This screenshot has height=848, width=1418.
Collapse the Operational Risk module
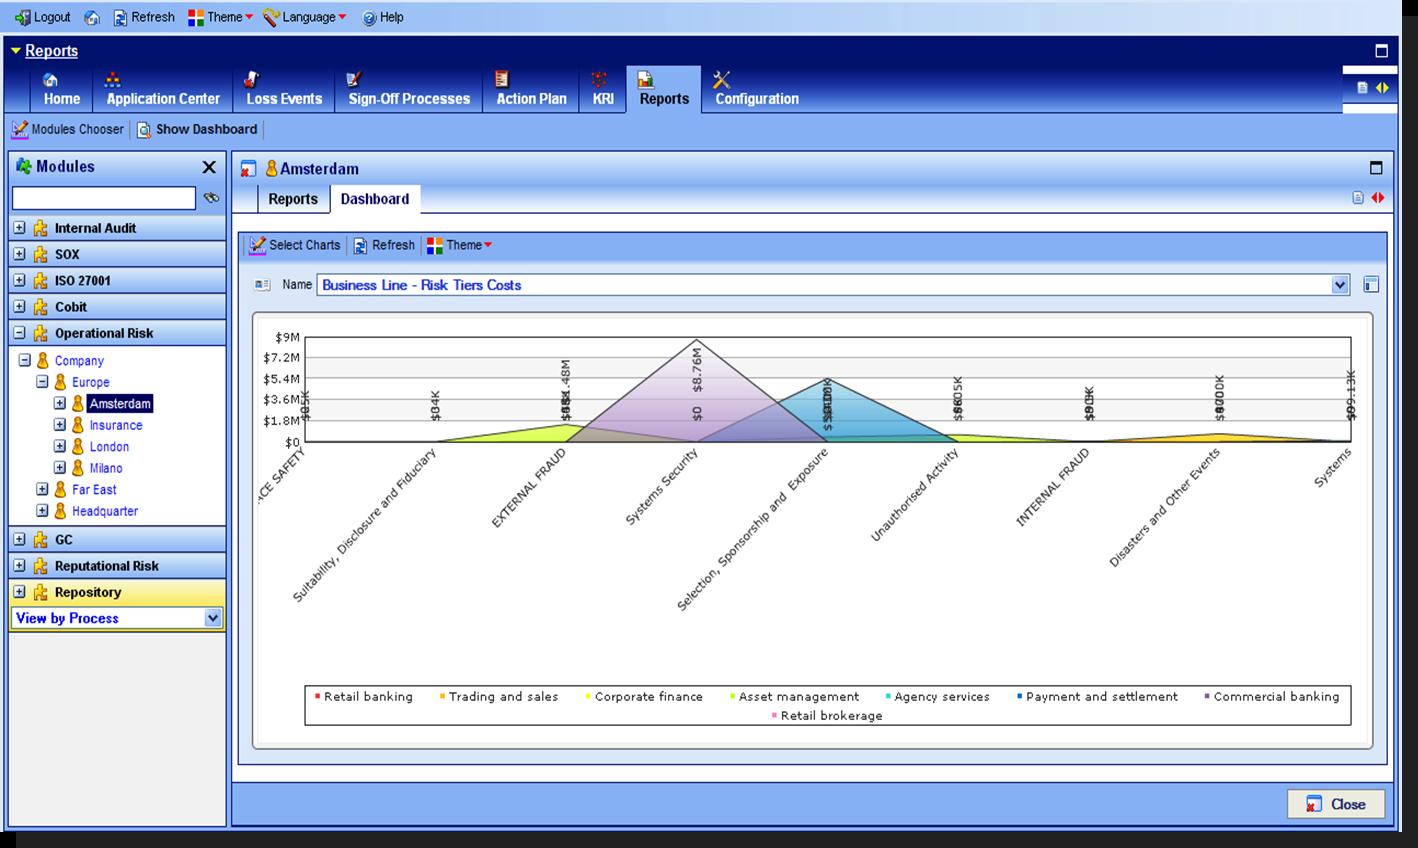point(19,333)
